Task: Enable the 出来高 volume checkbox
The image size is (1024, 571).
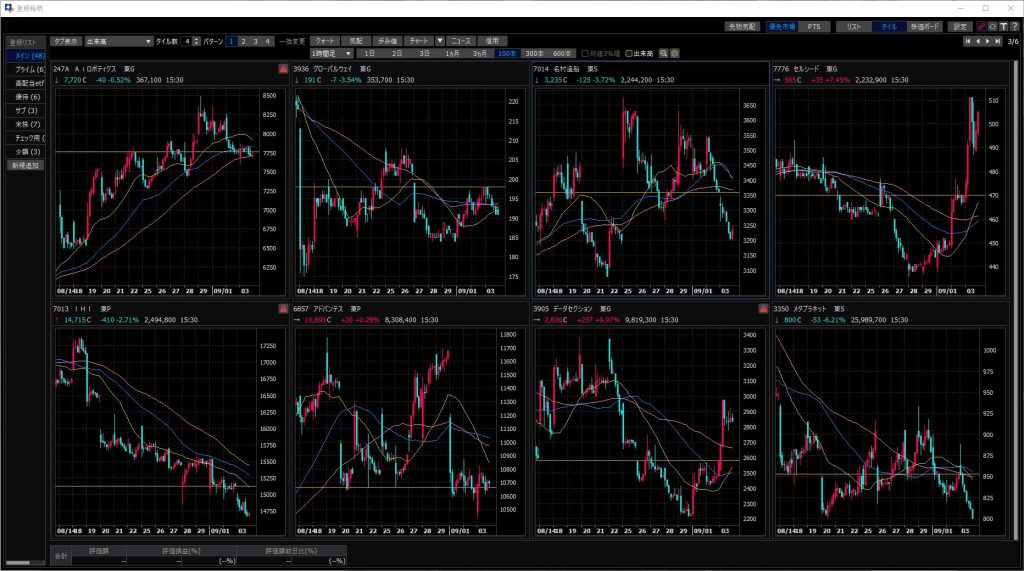Action: click(629, 52)
